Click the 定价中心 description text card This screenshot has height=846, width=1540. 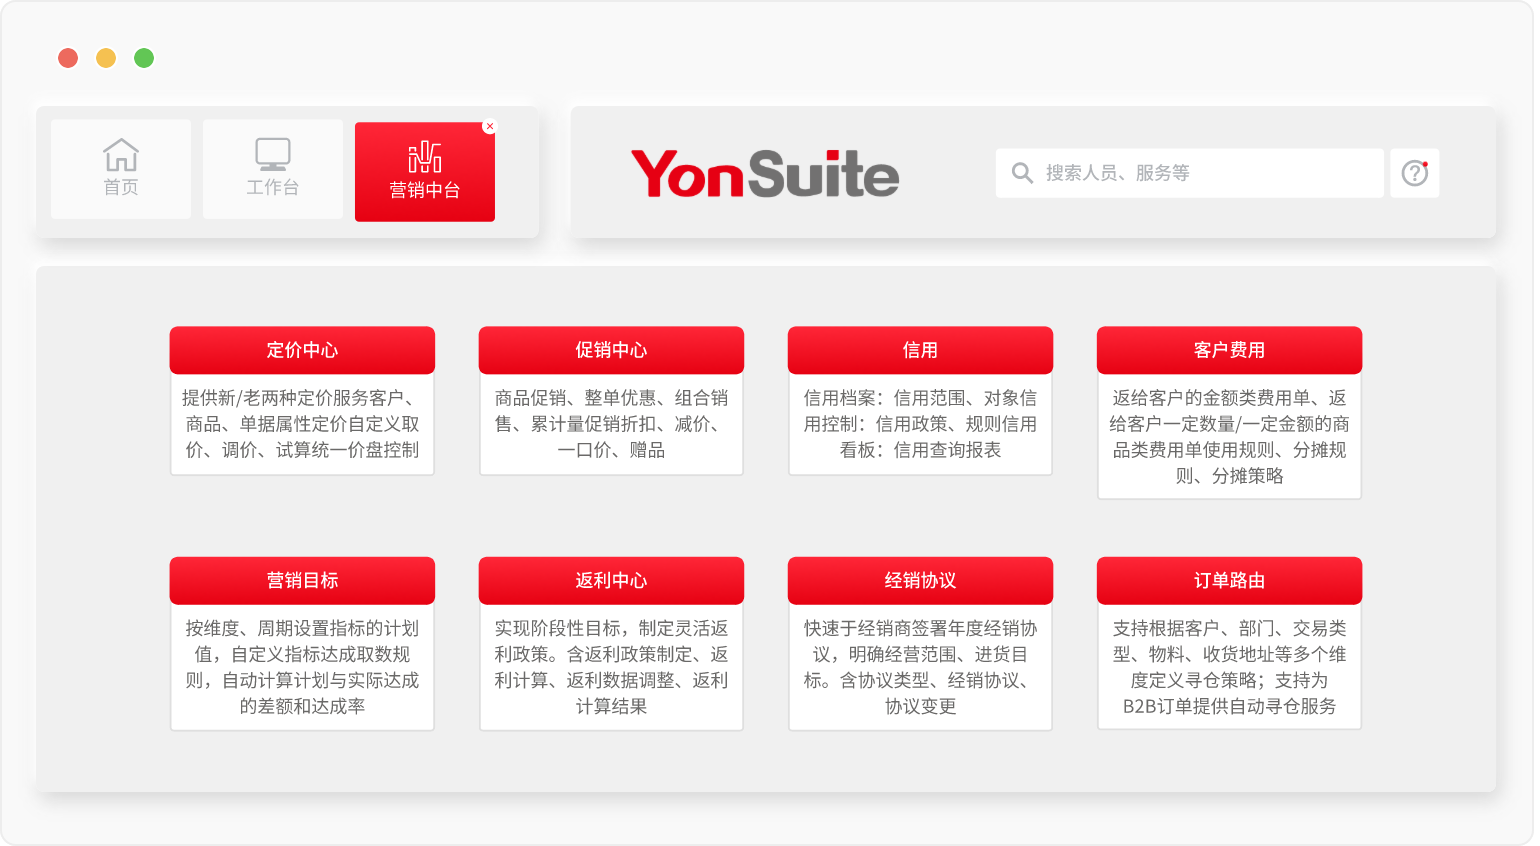[x=302, y=424]
